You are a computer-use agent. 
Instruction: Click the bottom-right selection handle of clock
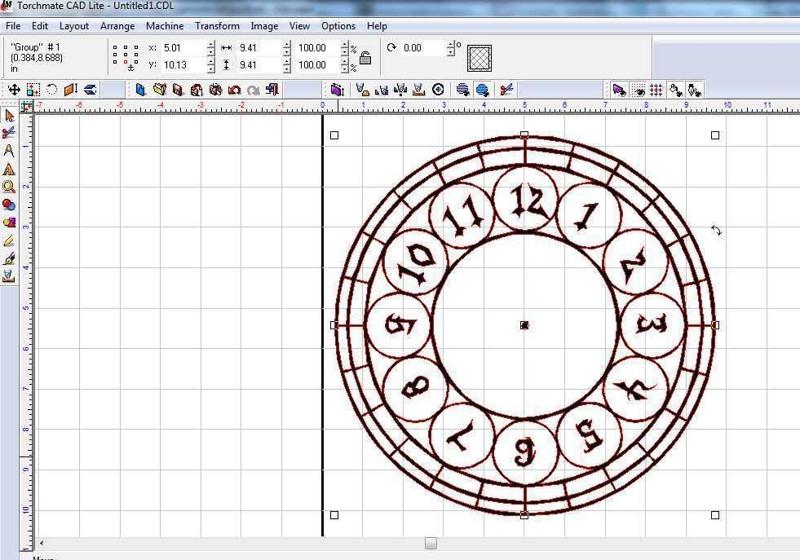tap(715, 515)
